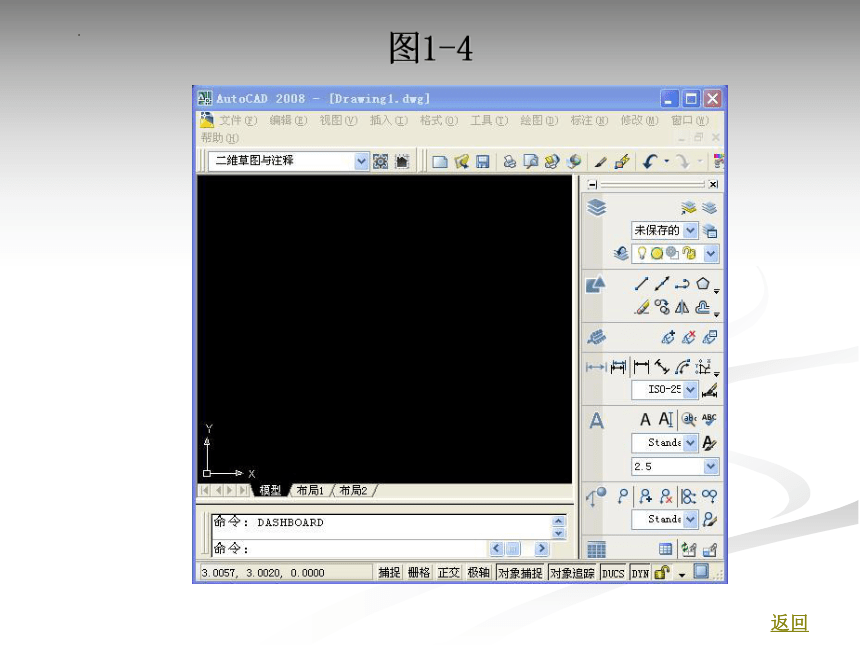Click the Clean Screen icon in status bar

click(701, 572)
